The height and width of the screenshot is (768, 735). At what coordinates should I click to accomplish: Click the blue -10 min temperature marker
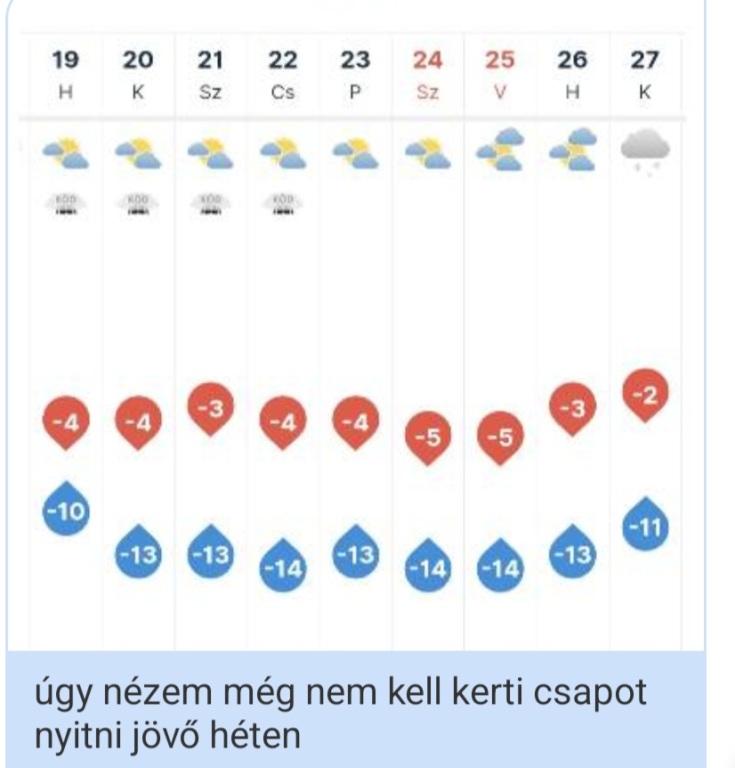coord(66,512)
